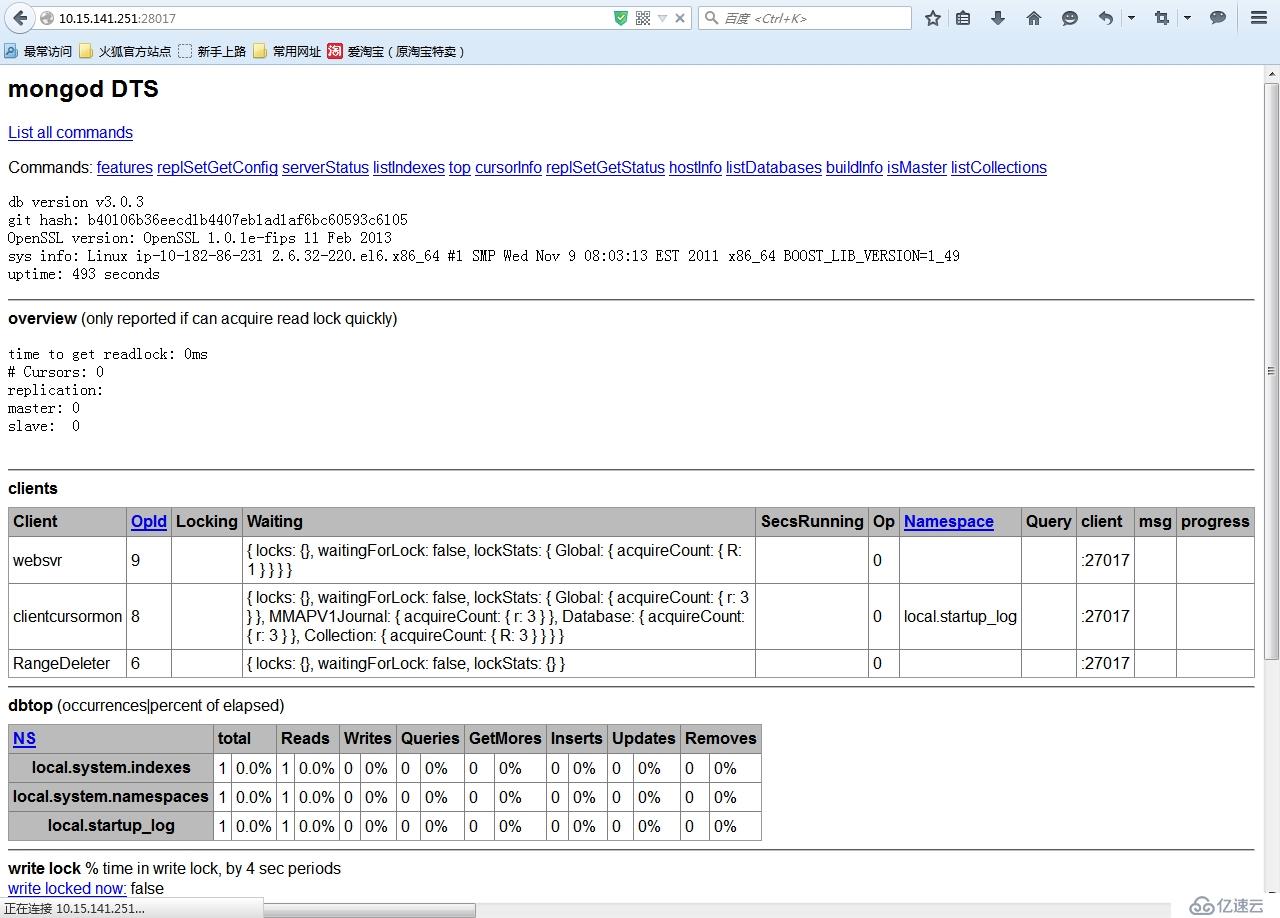Image resolution: width=1280 pixels, height=918 pixels.
Task: Open the features command link
Action: click(x=125, y=167)
